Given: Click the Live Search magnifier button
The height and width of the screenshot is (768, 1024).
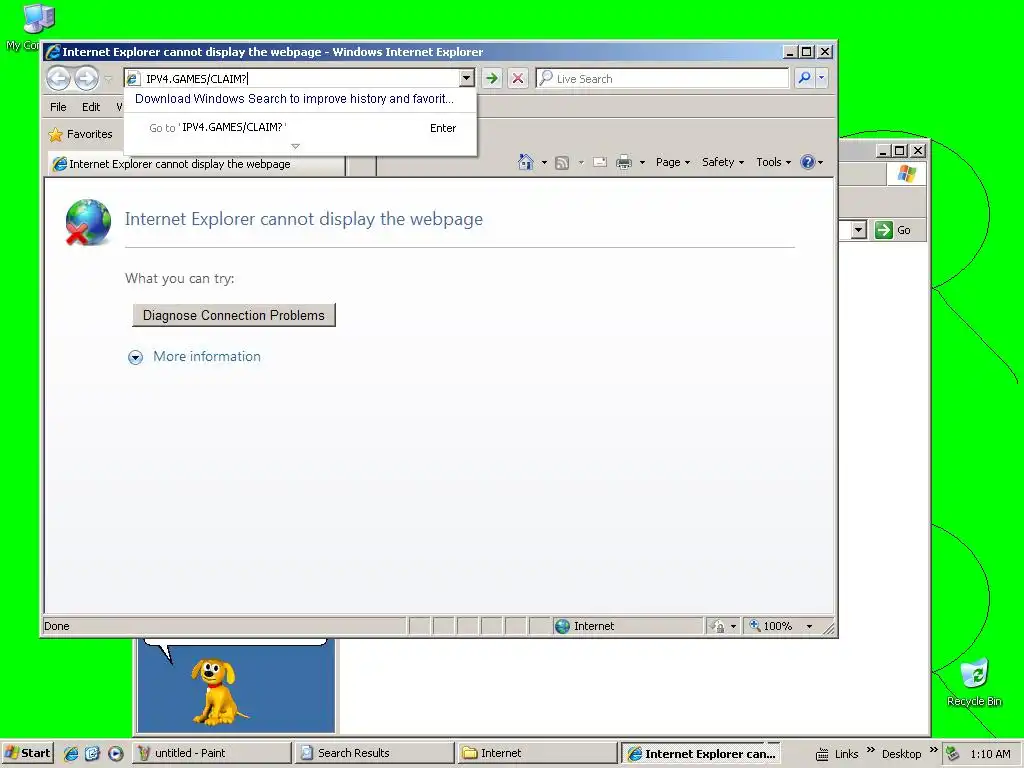Looking at the screenshot, I should (x=805, y=78).
